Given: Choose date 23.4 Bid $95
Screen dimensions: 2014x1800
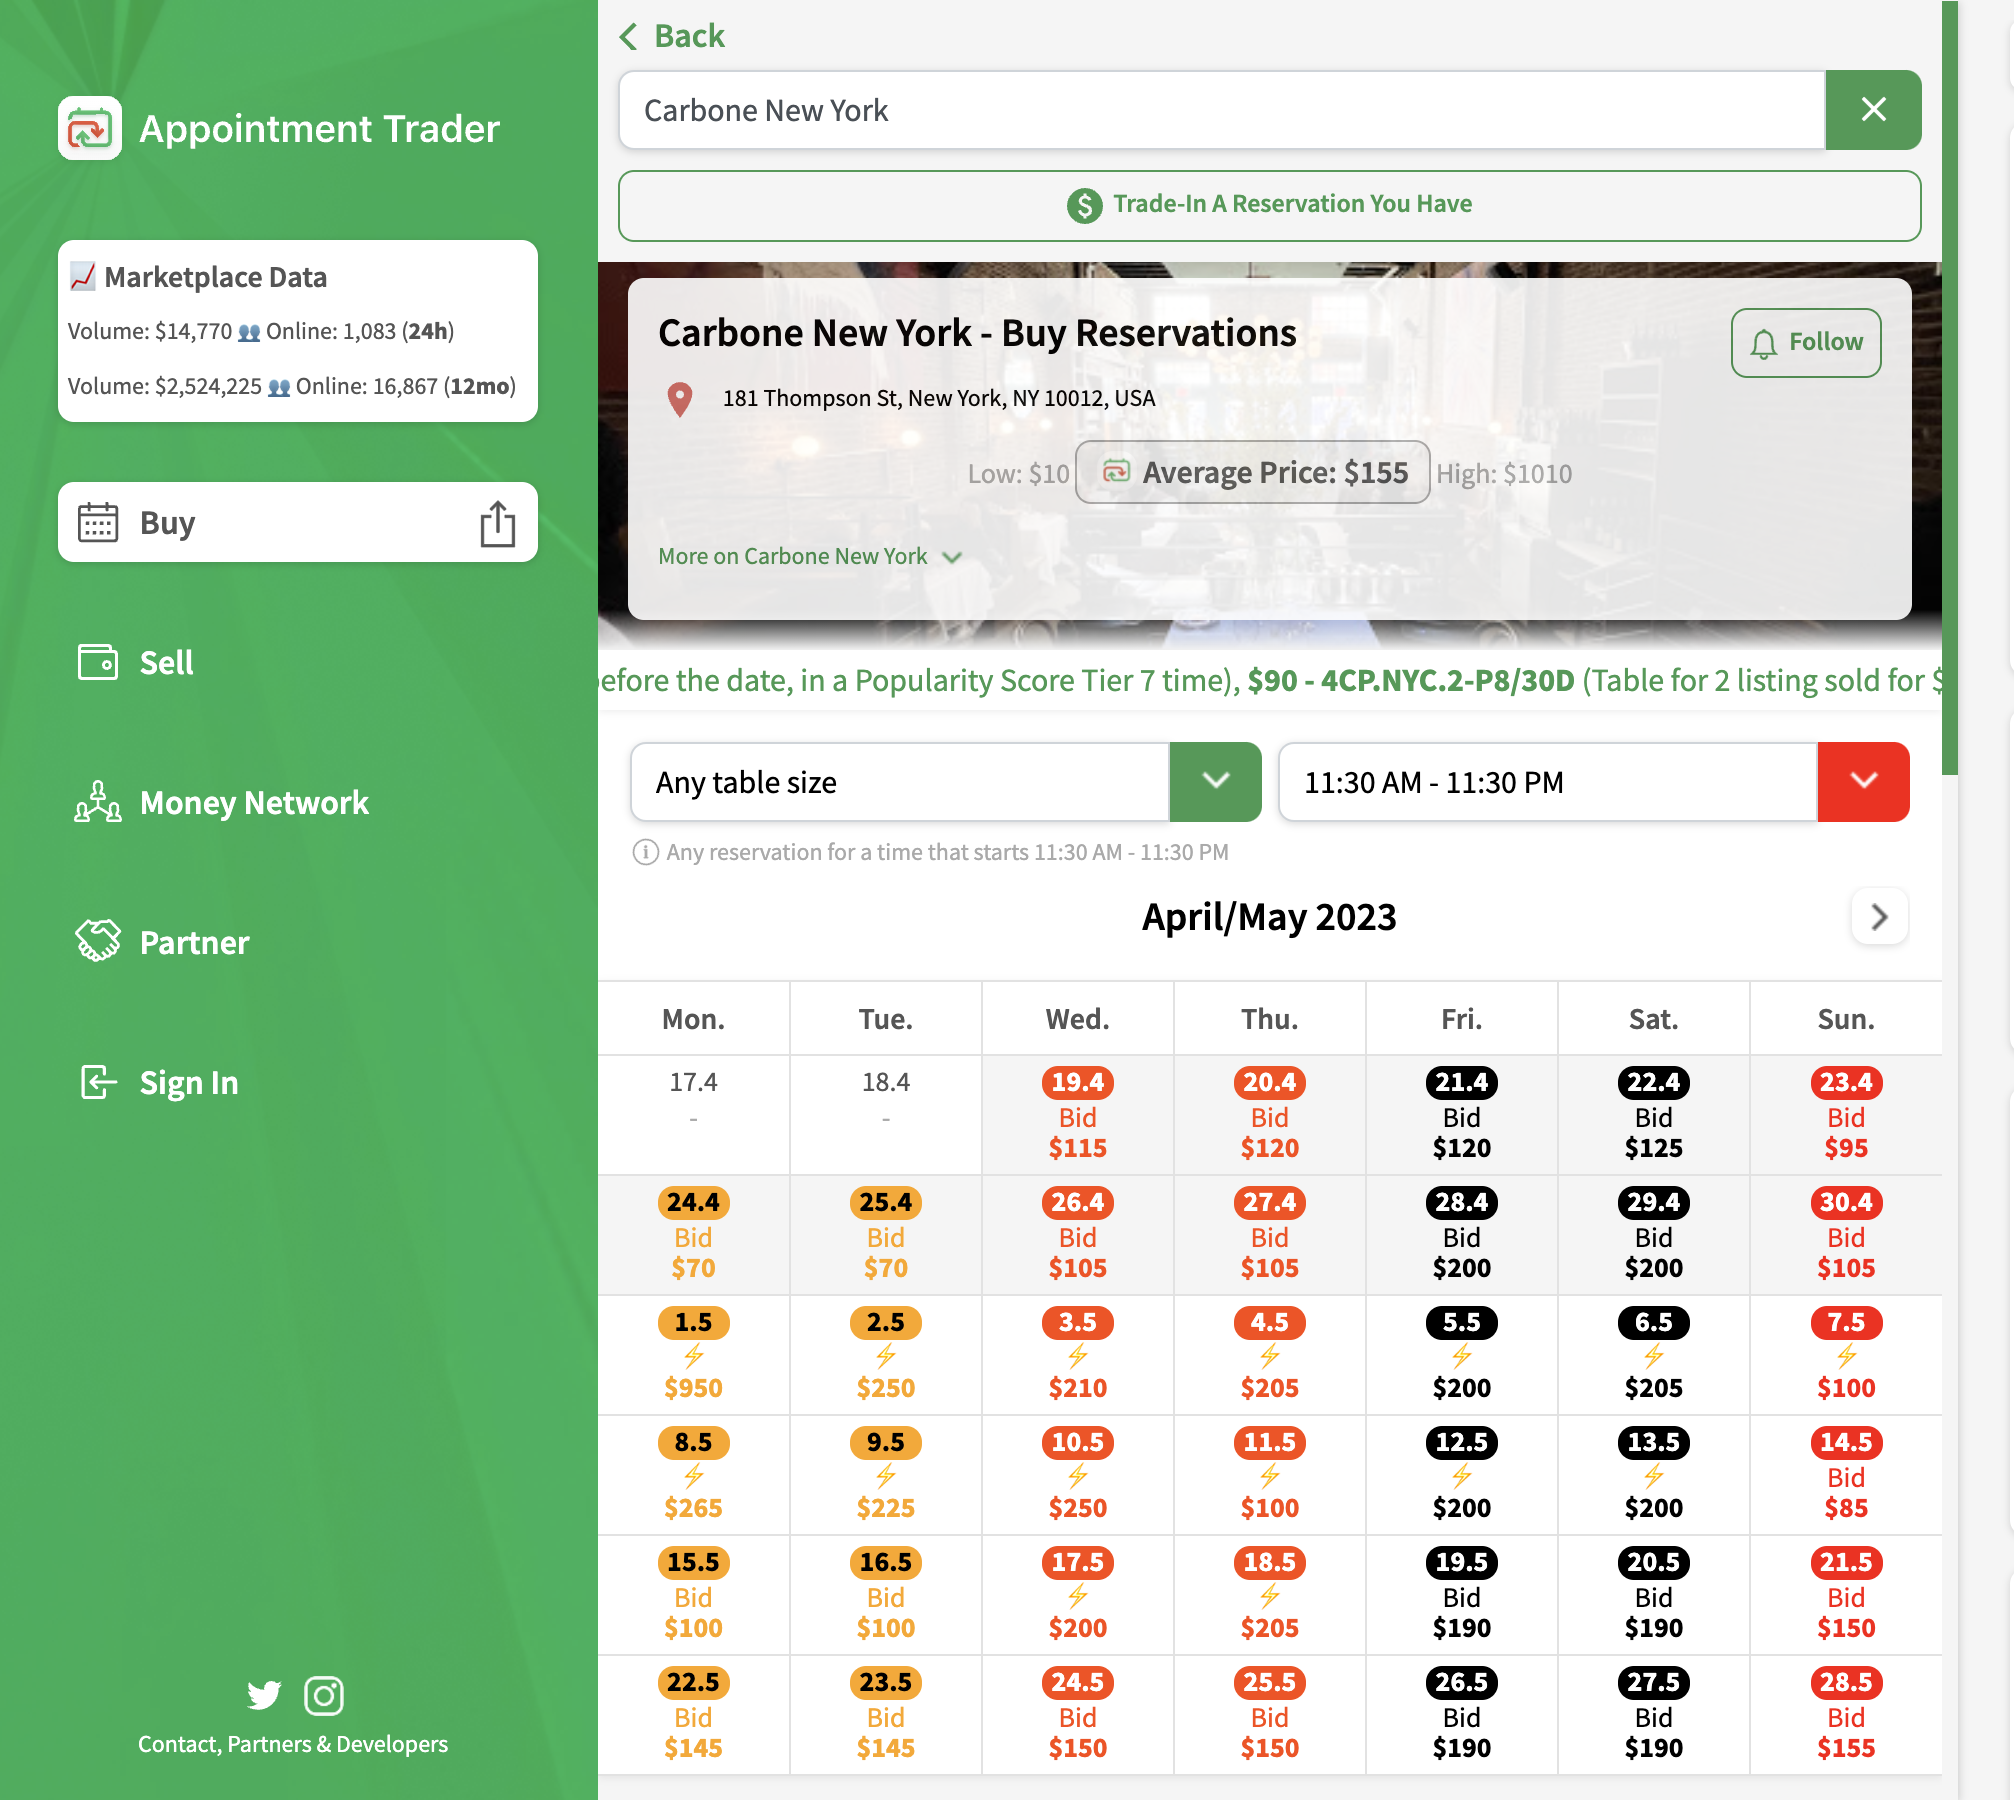Looking at the screenshot, I should coord(1846,1115).
